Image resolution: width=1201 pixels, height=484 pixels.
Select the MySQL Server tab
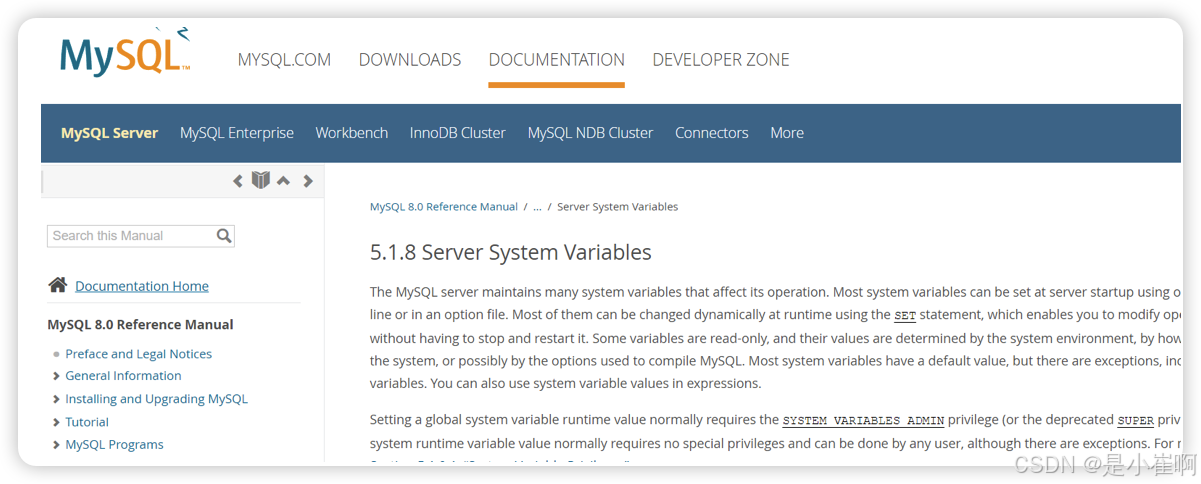coord(110,133)
